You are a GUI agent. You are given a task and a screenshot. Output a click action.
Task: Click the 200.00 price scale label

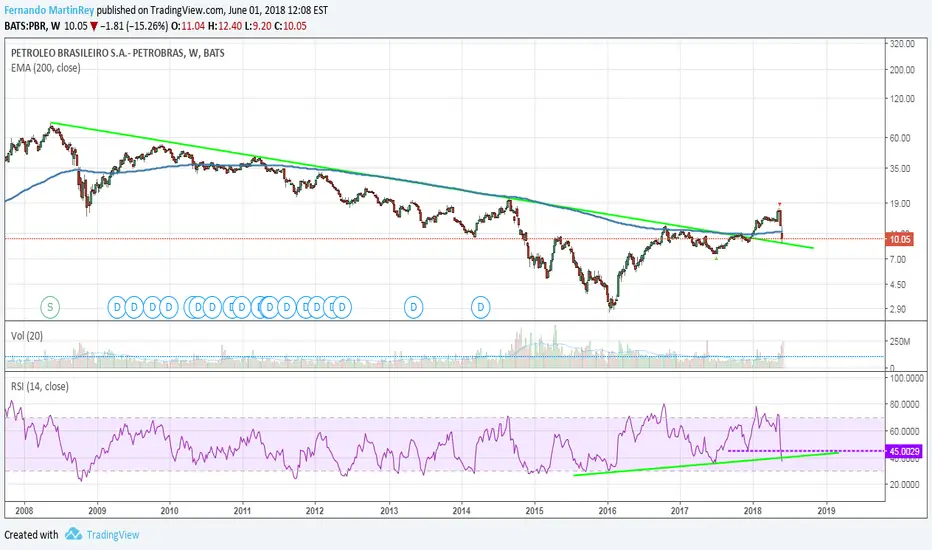(x=902, y=70)
